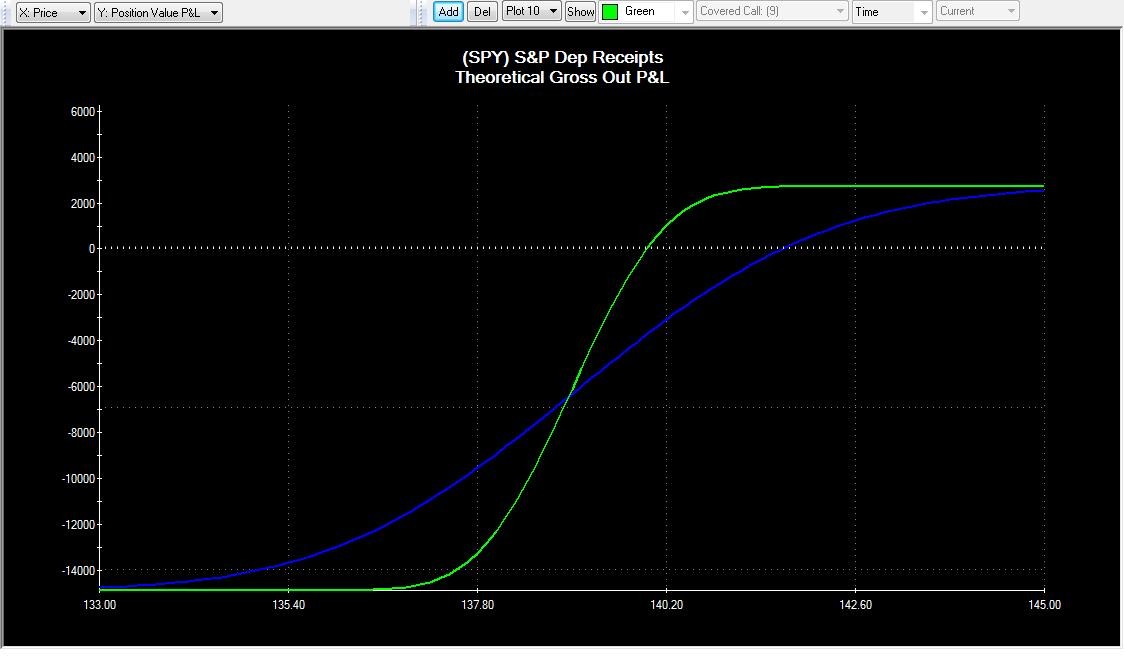Click the 142.60 x-axis label

[856, 605]
